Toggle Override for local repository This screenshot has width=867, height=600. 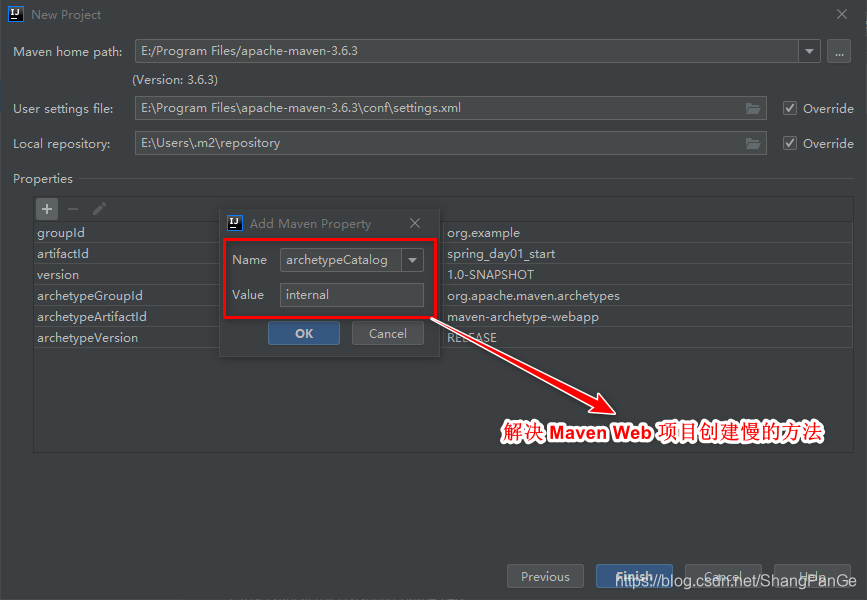(790, 143)
